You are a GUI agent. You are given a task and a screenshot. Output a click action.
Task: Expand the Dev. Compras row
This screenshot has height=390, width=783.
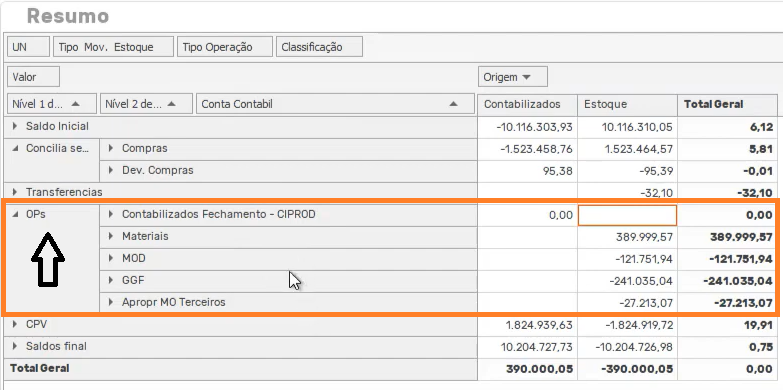click(111, 171)
